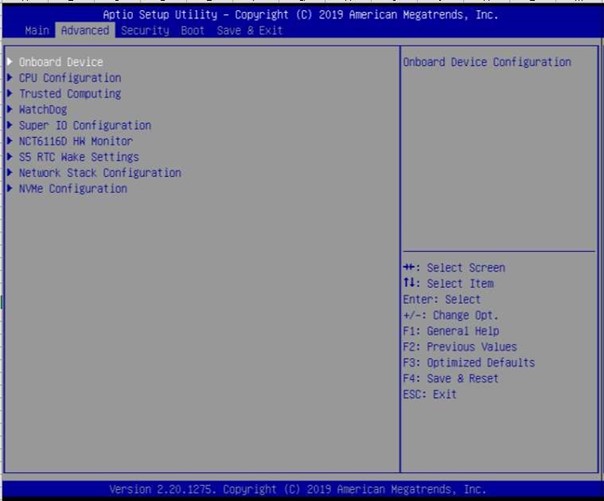604x501 pixels.
Task: Click the F1: General Help hint
Action: 450,331
